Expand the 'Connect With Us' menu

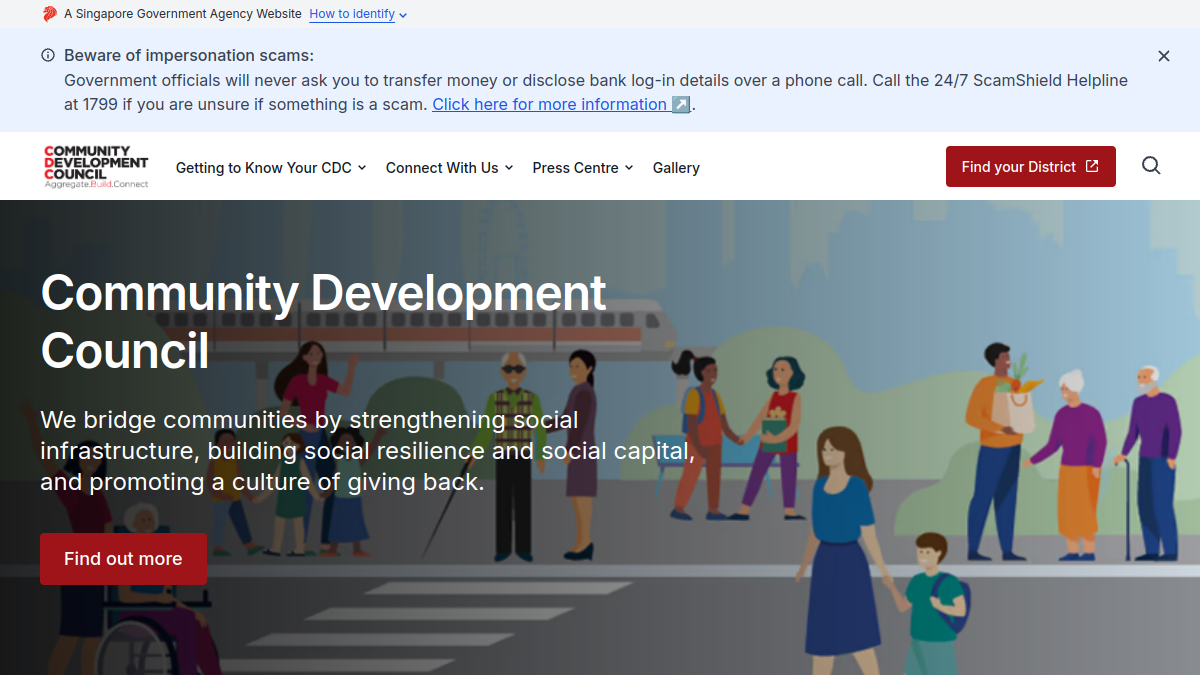coord(449,168)
